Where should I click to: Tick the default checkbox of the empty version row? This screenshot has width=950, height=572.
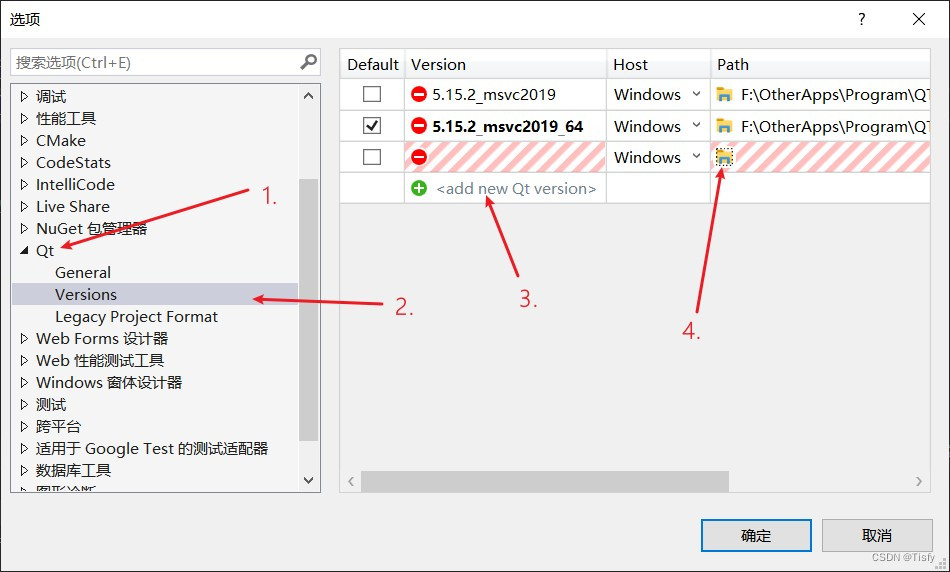tap(371, 158)
